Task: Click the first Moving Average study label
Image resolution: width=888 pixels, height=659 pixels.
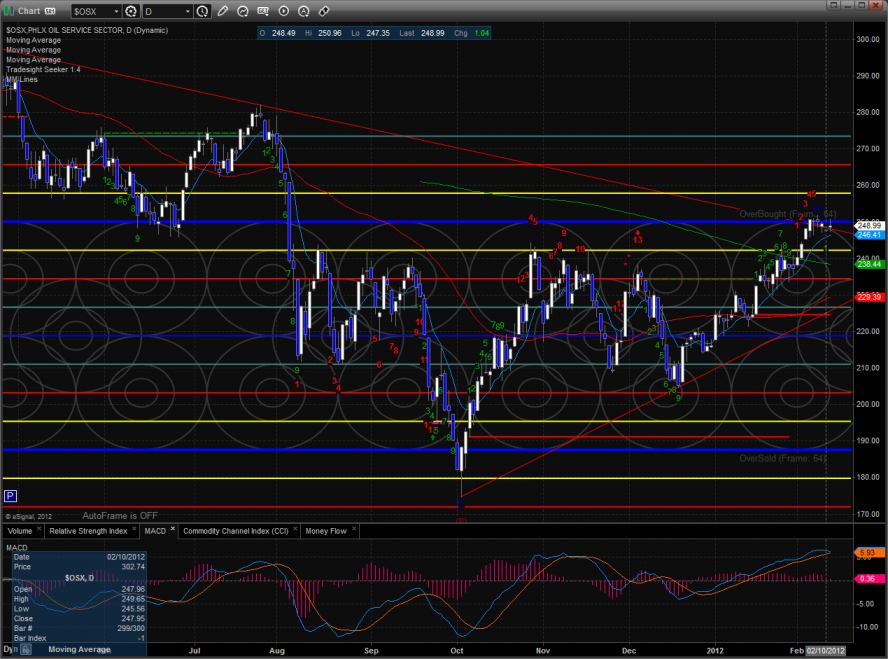Action: 33,40
